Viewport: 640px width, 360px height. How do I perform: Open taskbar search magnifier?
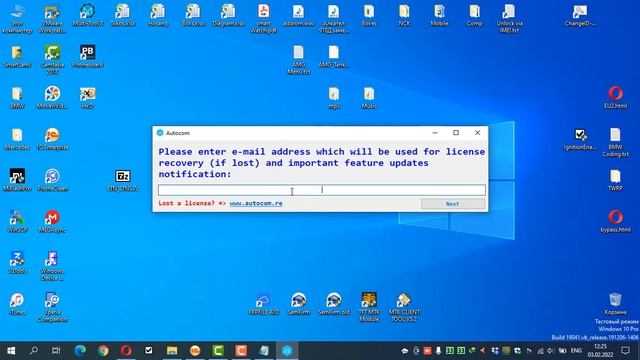(34, 350)
